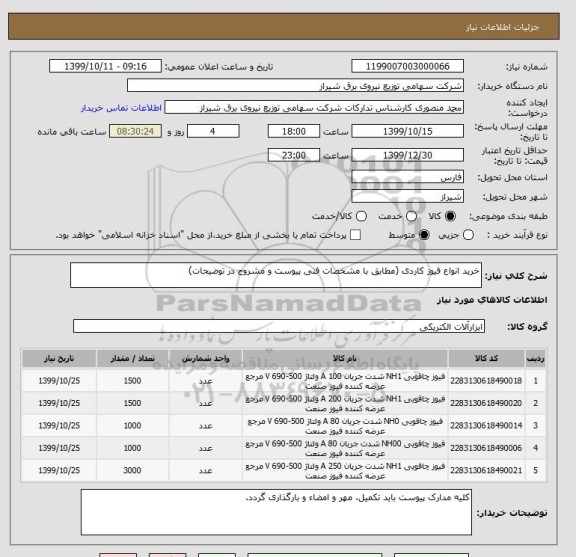Click the ردیف column header
Screen dimensions: 576x557
click(x=536, y=359)
